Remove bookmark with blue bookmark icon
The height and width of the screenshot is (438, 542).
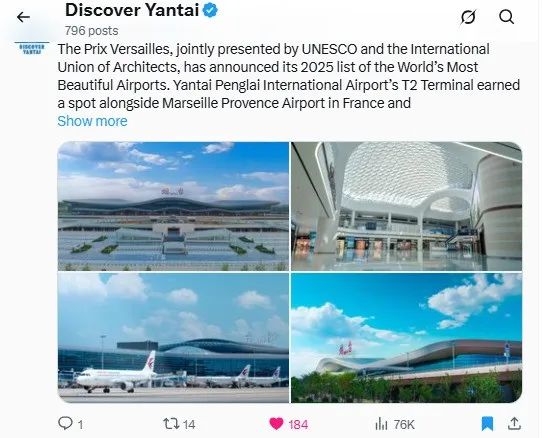point(487,424)
